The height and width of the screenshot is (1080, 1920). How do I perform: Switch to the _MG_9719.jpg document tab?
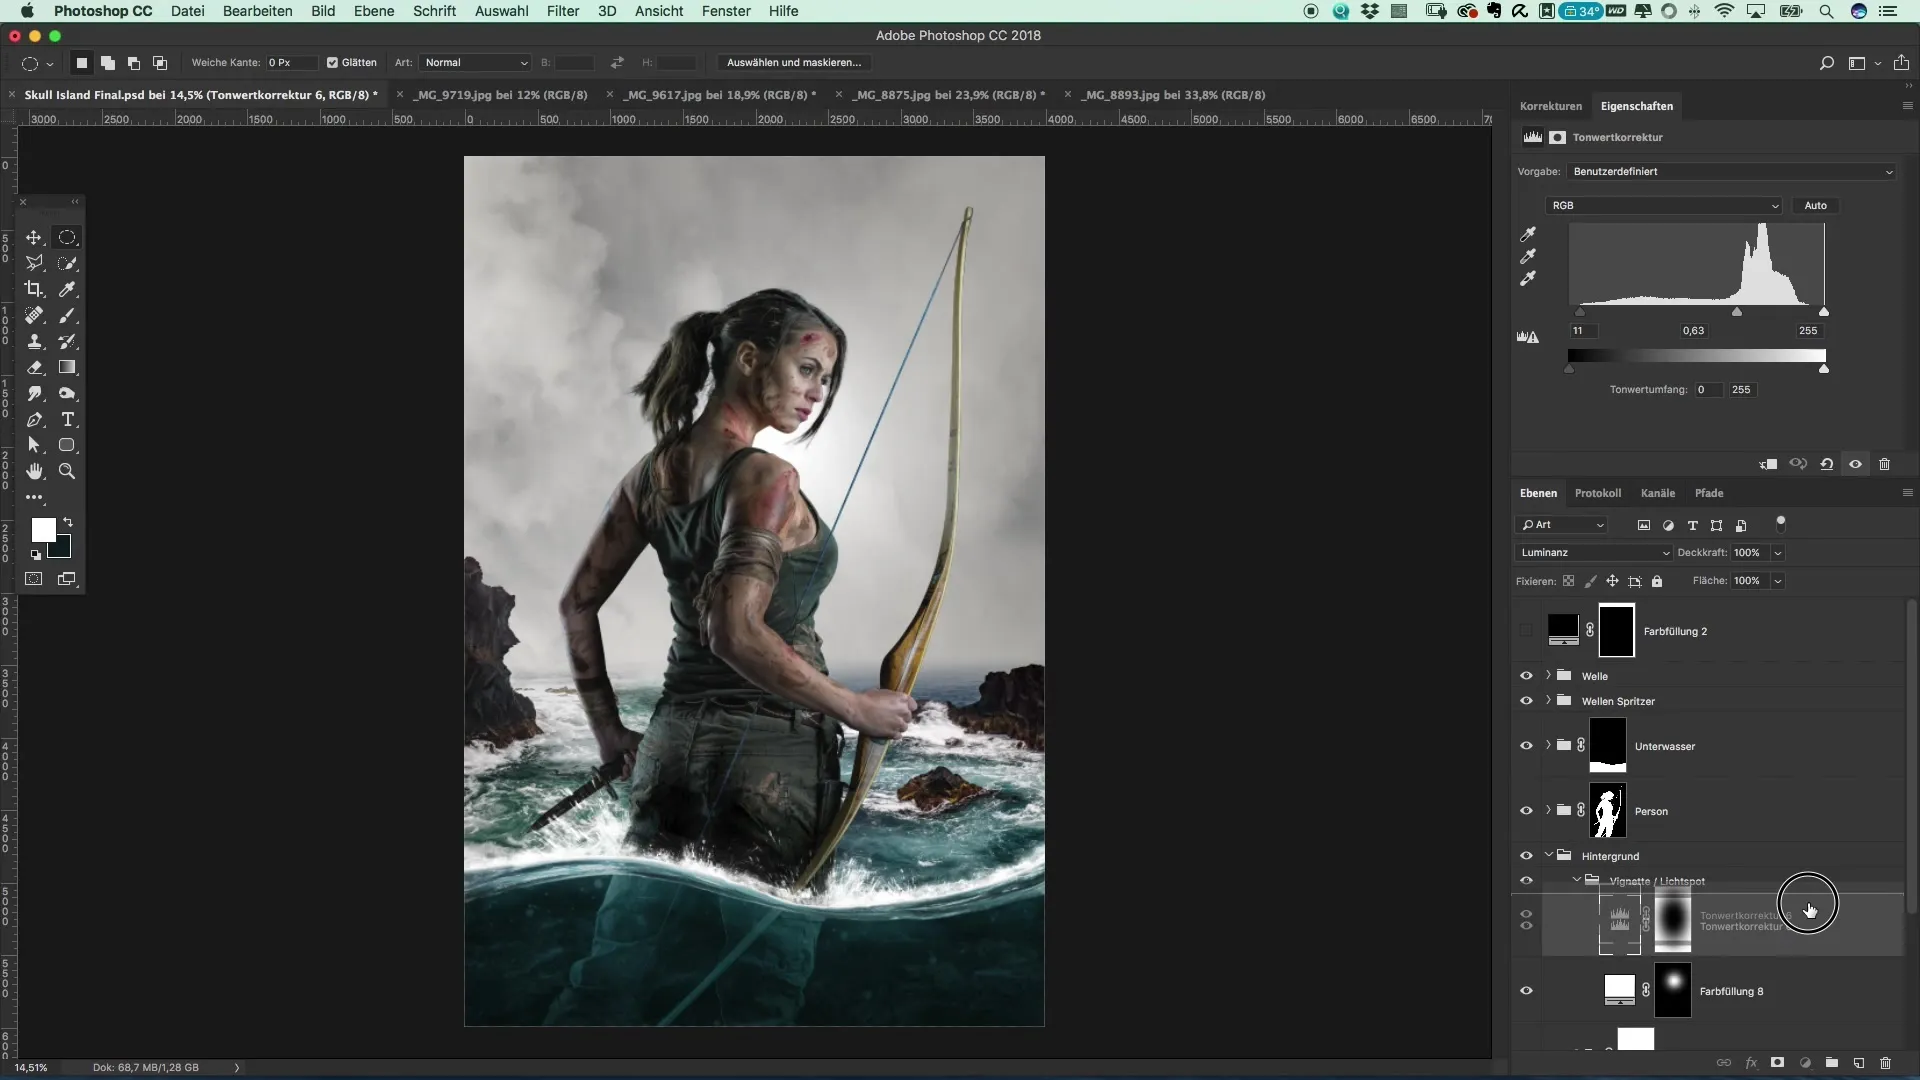[501, 95]
